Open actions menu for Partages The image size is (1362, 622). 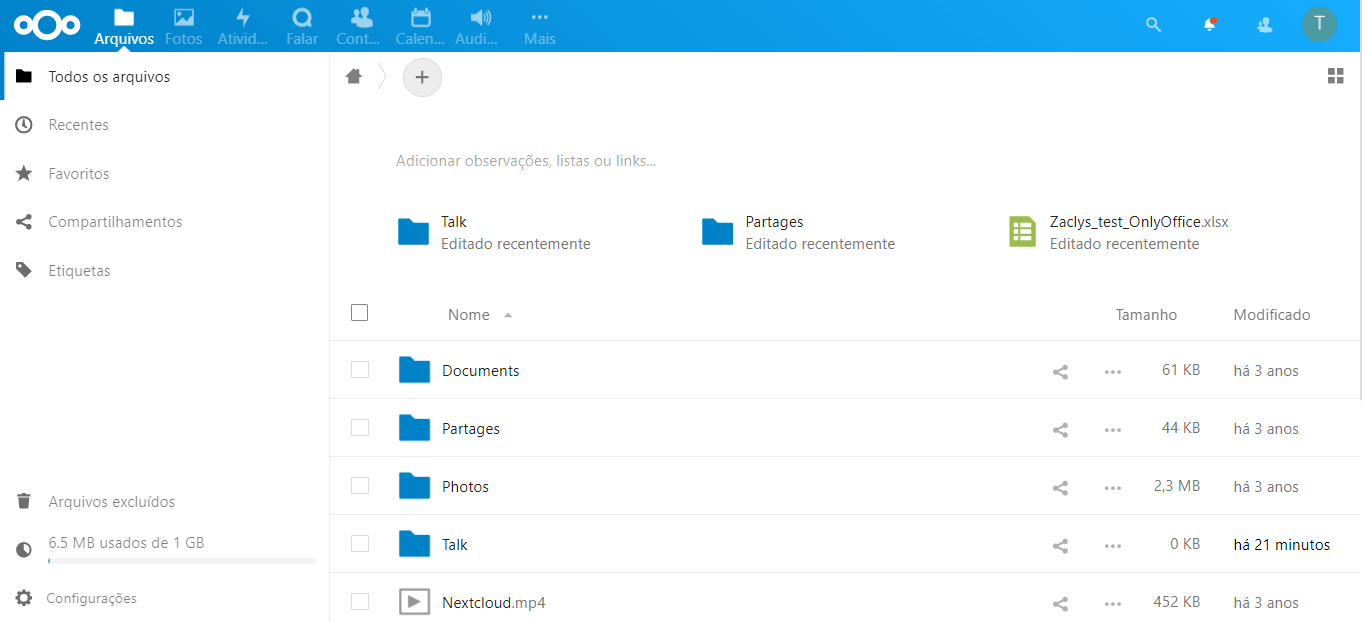click(1113, 430)
